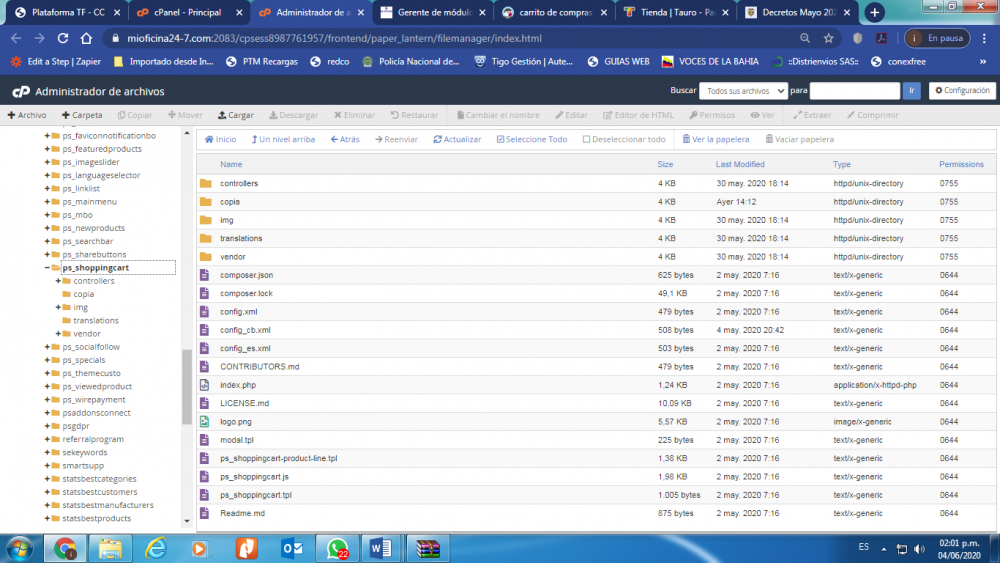Click the Copiar toolbar button
The height and width of the screenshot is (563, 1000).
[x=135, y=115]
